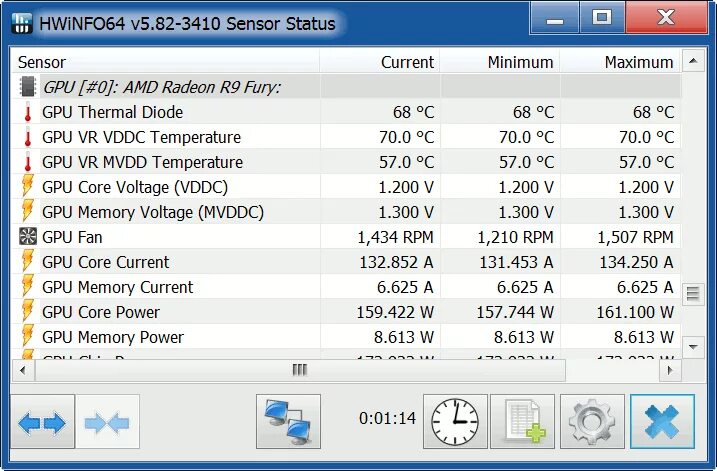The image size is (717, 471).
Task: Select the Minimum column header
Action: [x=500, y=62]
